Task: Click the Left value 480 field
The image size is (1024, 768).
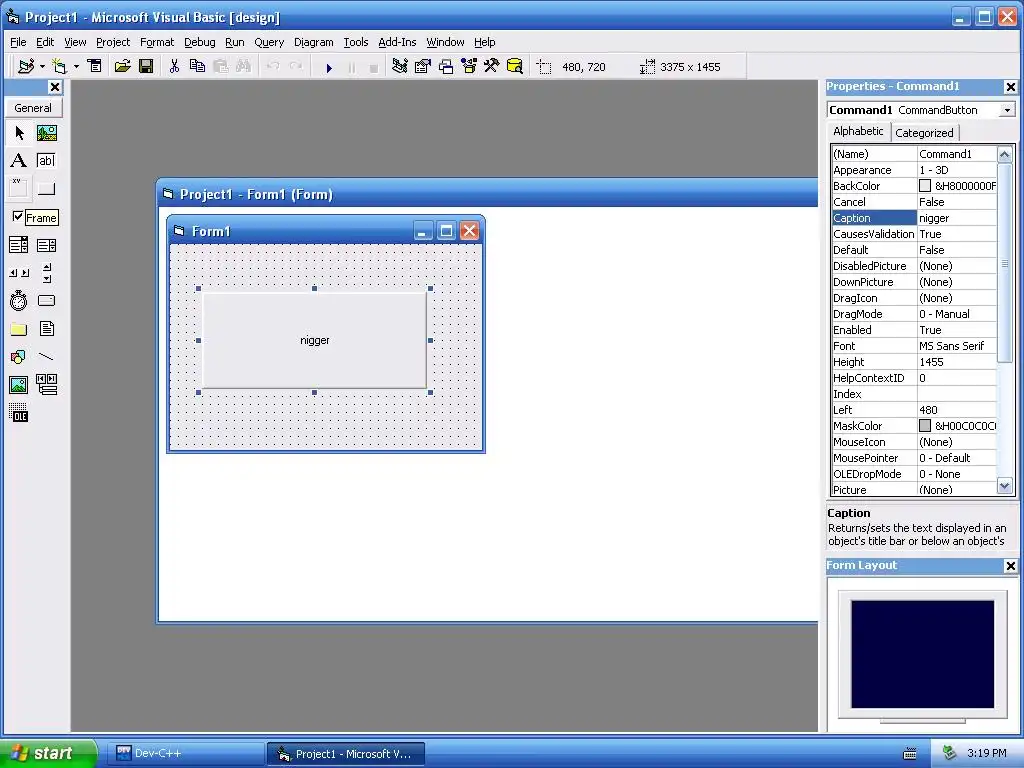Action: tap(957, 410)
